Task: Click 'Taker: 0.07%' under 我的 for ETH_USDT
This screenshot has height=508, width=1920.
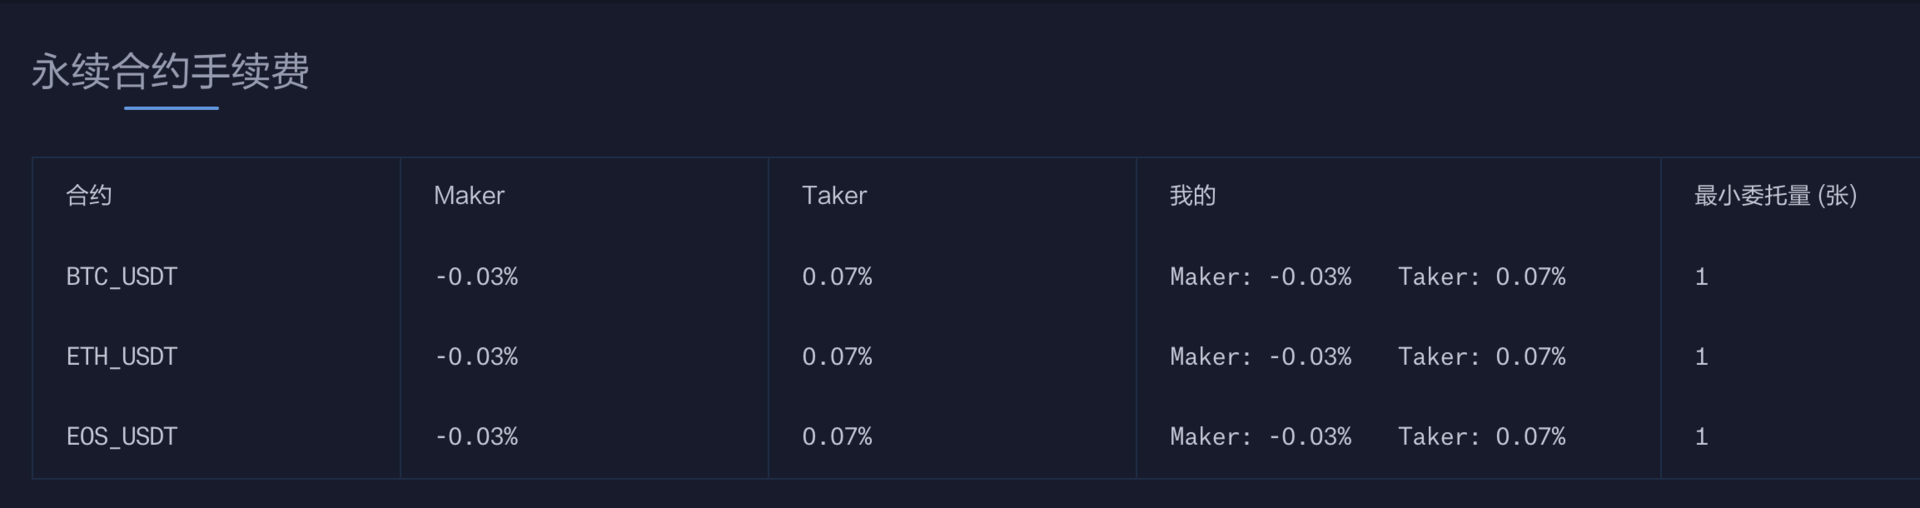Action: [x=1482, y=357]
